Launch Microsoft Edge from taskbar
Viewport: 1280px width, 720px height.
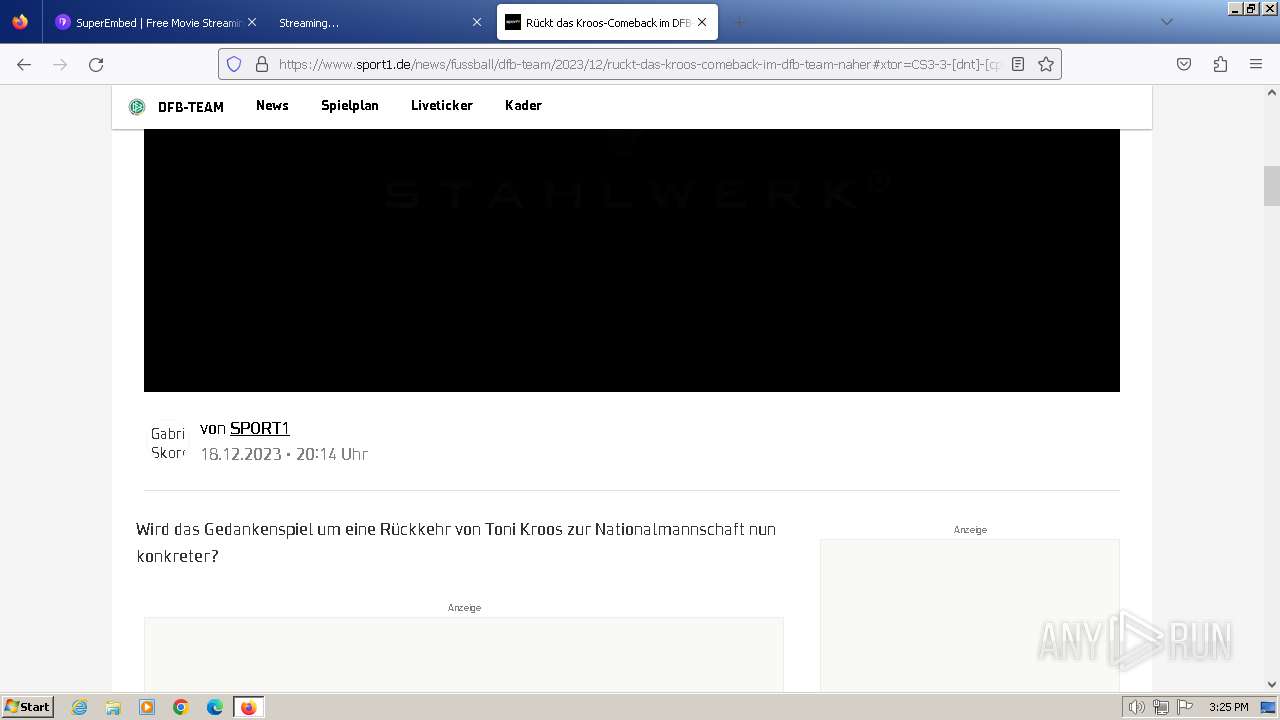(215, 707)
